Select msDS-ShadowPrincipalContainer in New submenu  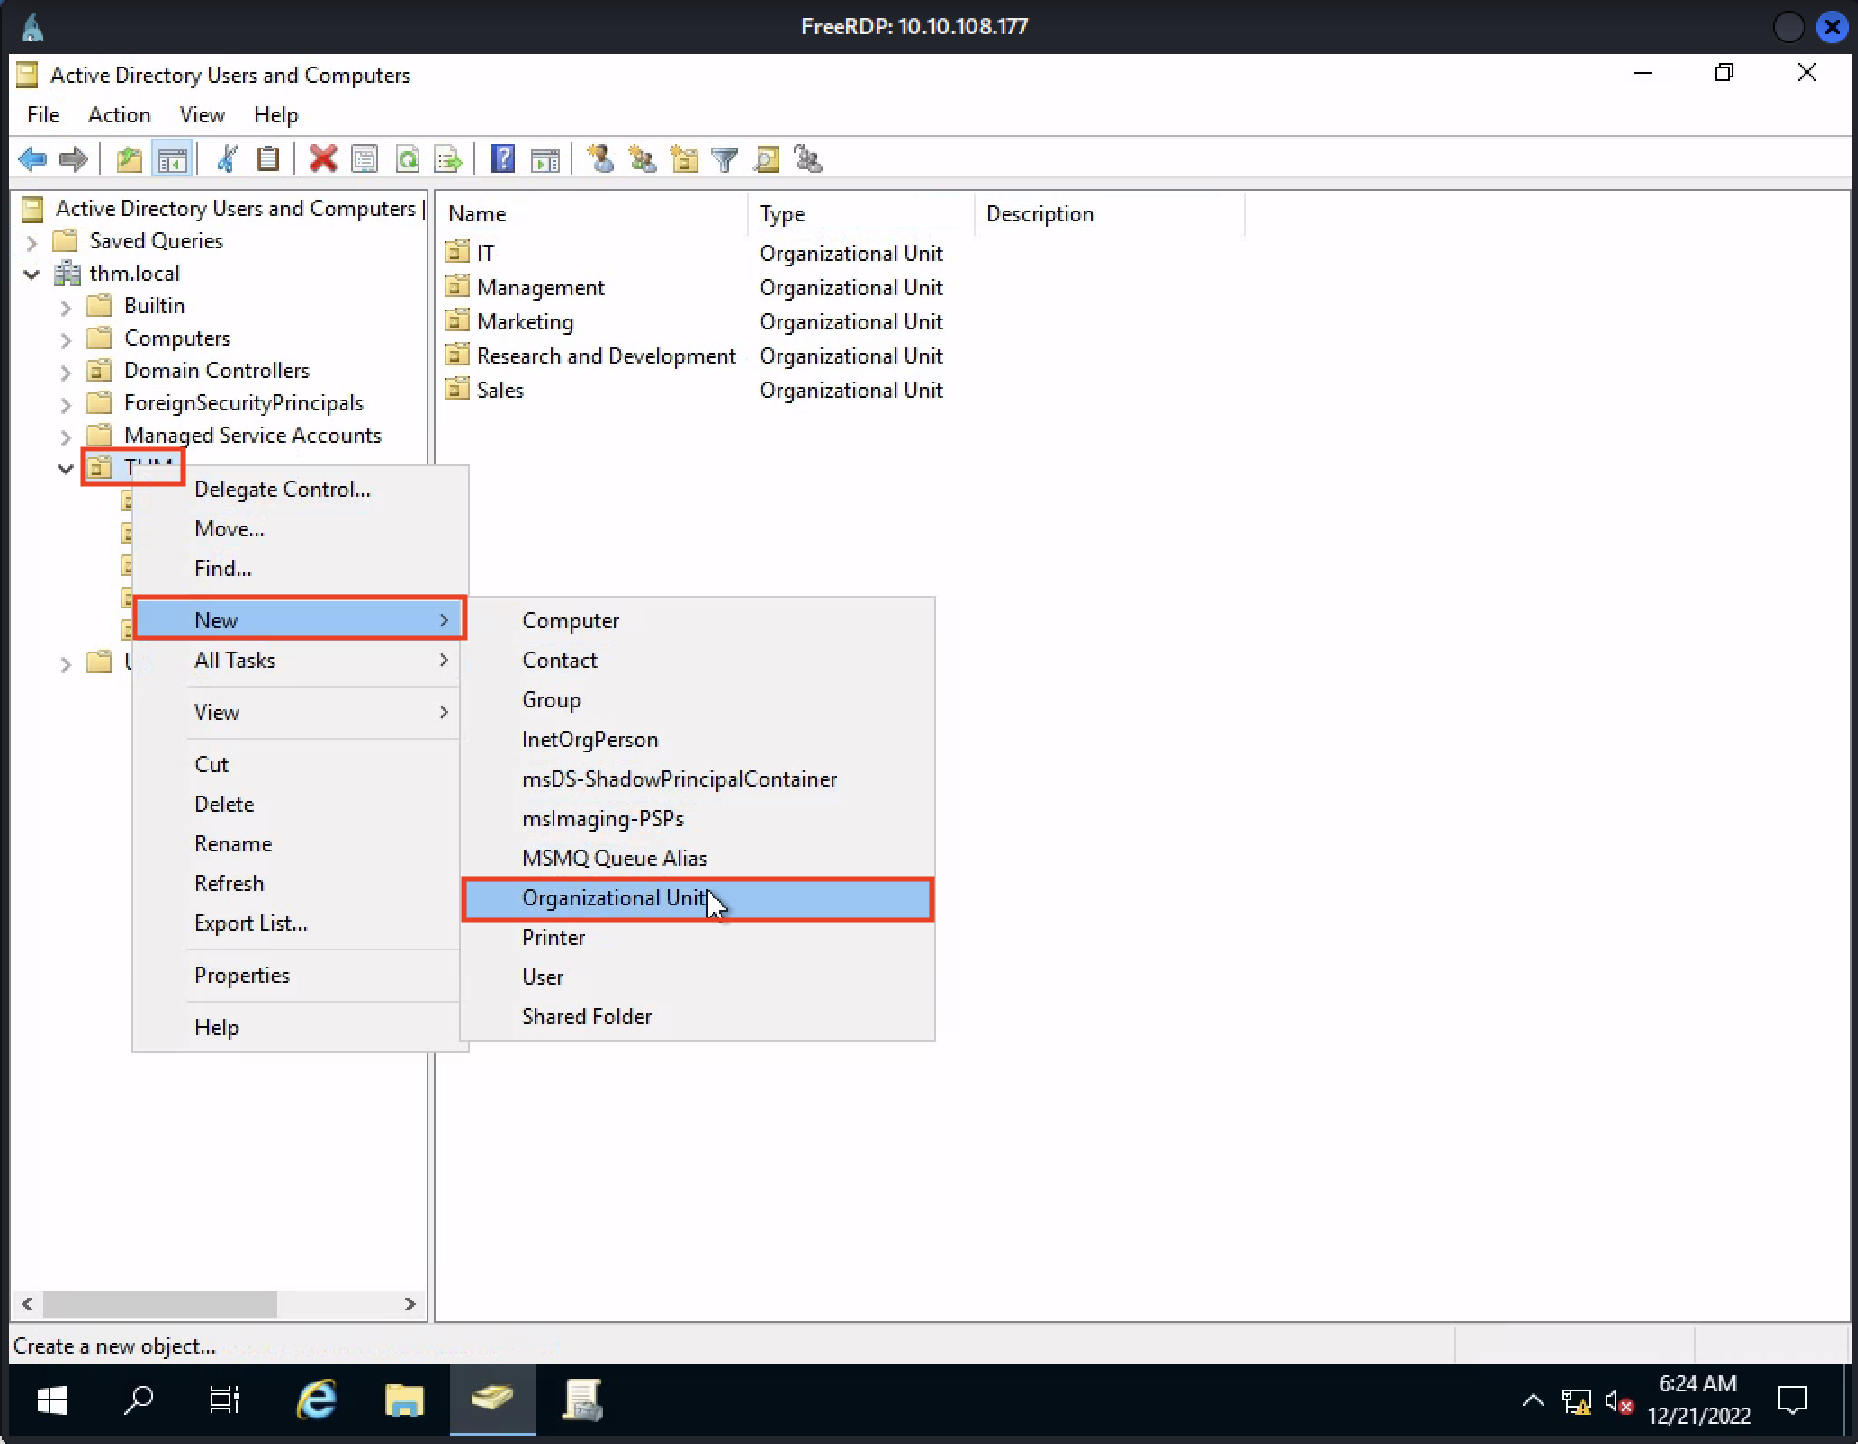pyautogui.click(x=698, y=779)
